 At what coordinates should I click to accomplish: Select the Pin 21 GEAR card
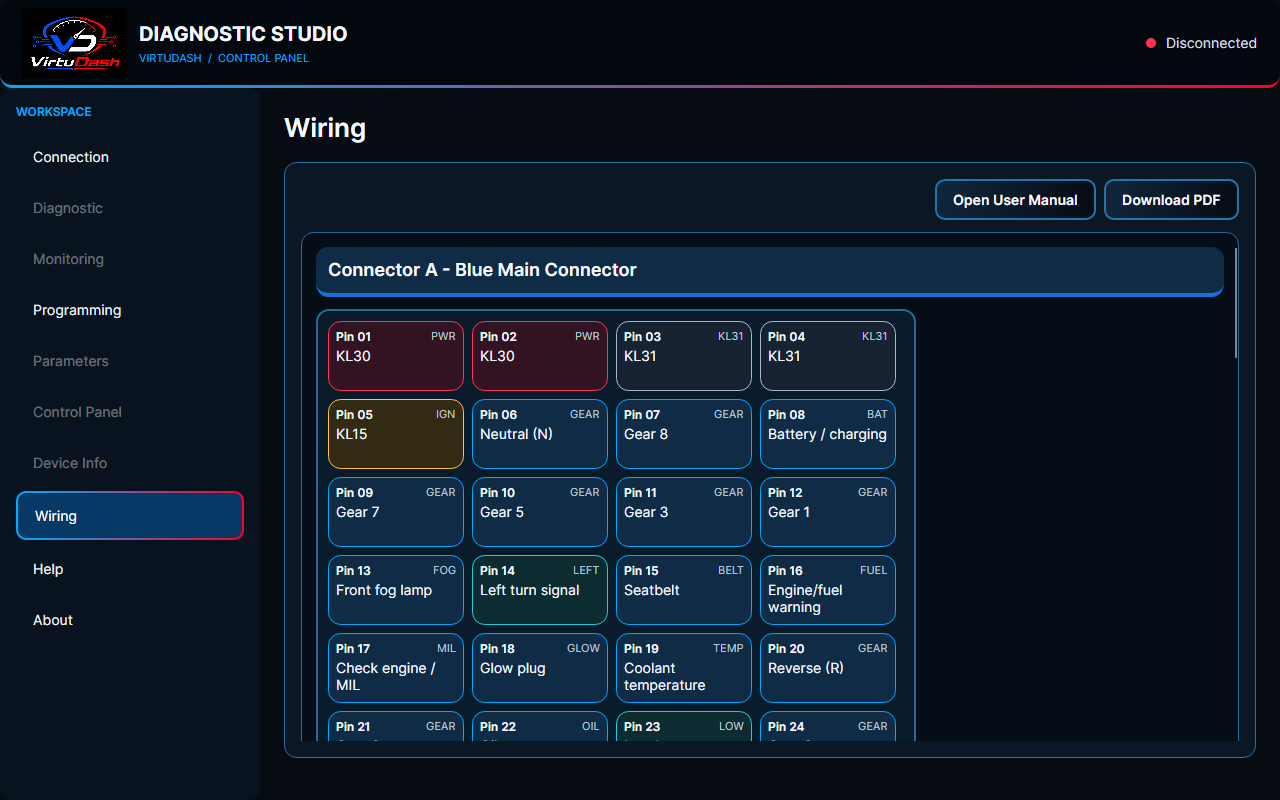[x=396, y=727]
